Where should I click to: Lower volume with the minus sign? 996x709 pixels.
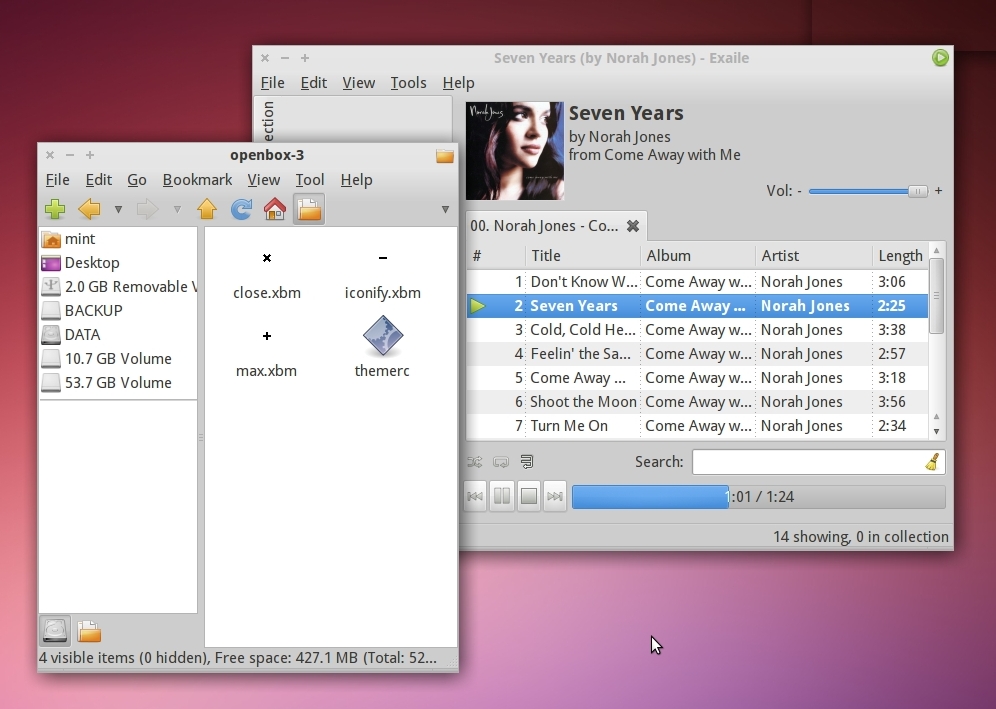click(x=799, y=191)
